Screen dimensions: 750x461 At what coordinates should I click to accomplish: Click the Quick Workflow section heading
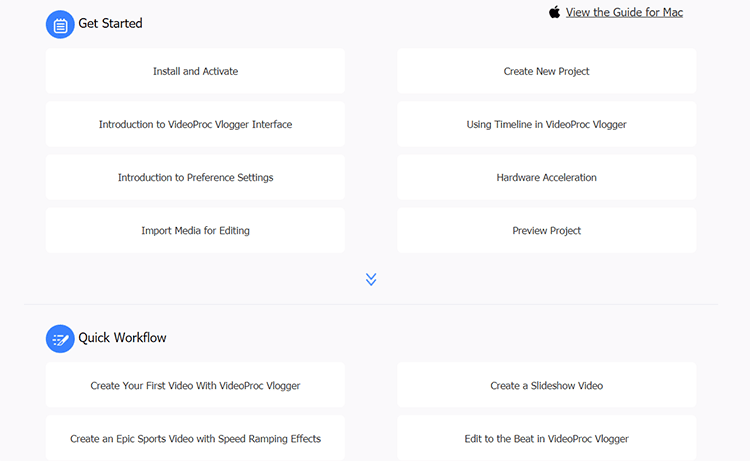[122, 338]
